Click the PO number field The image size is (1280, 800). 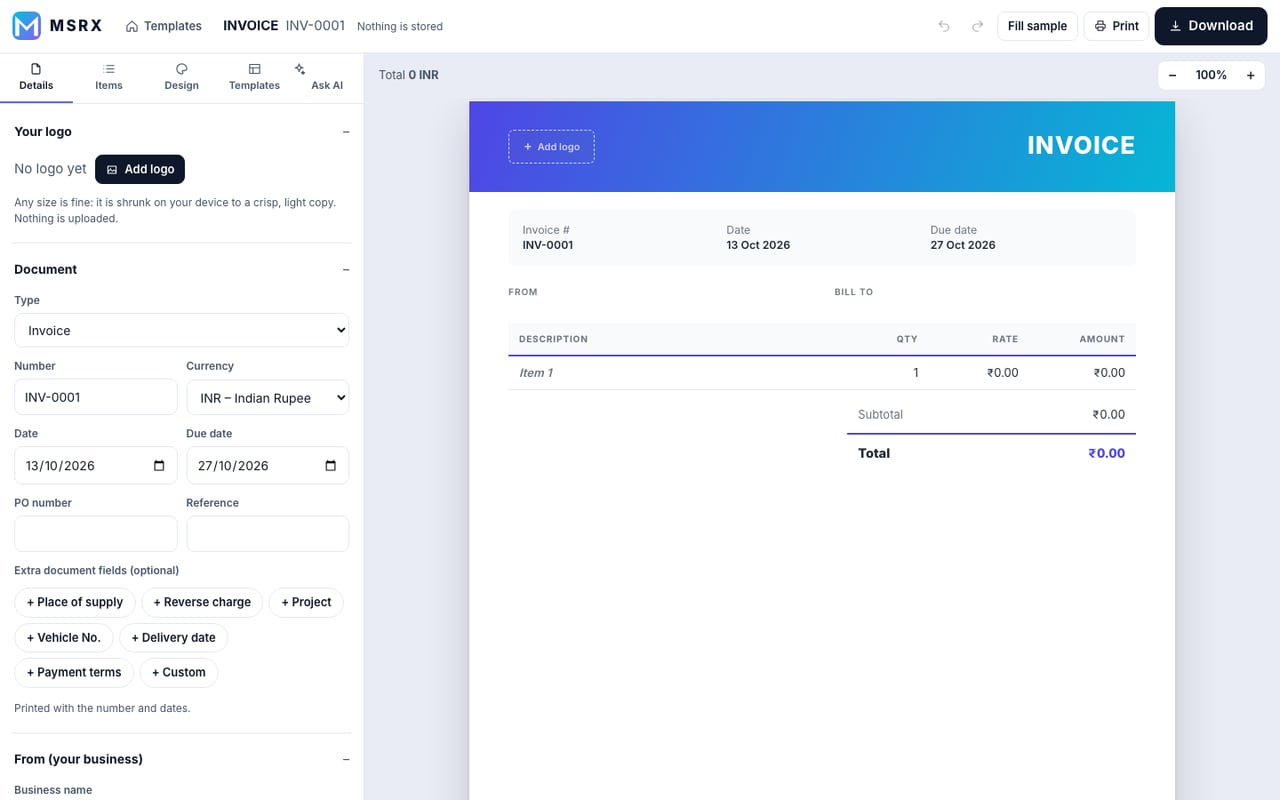[x=96, y=534]
